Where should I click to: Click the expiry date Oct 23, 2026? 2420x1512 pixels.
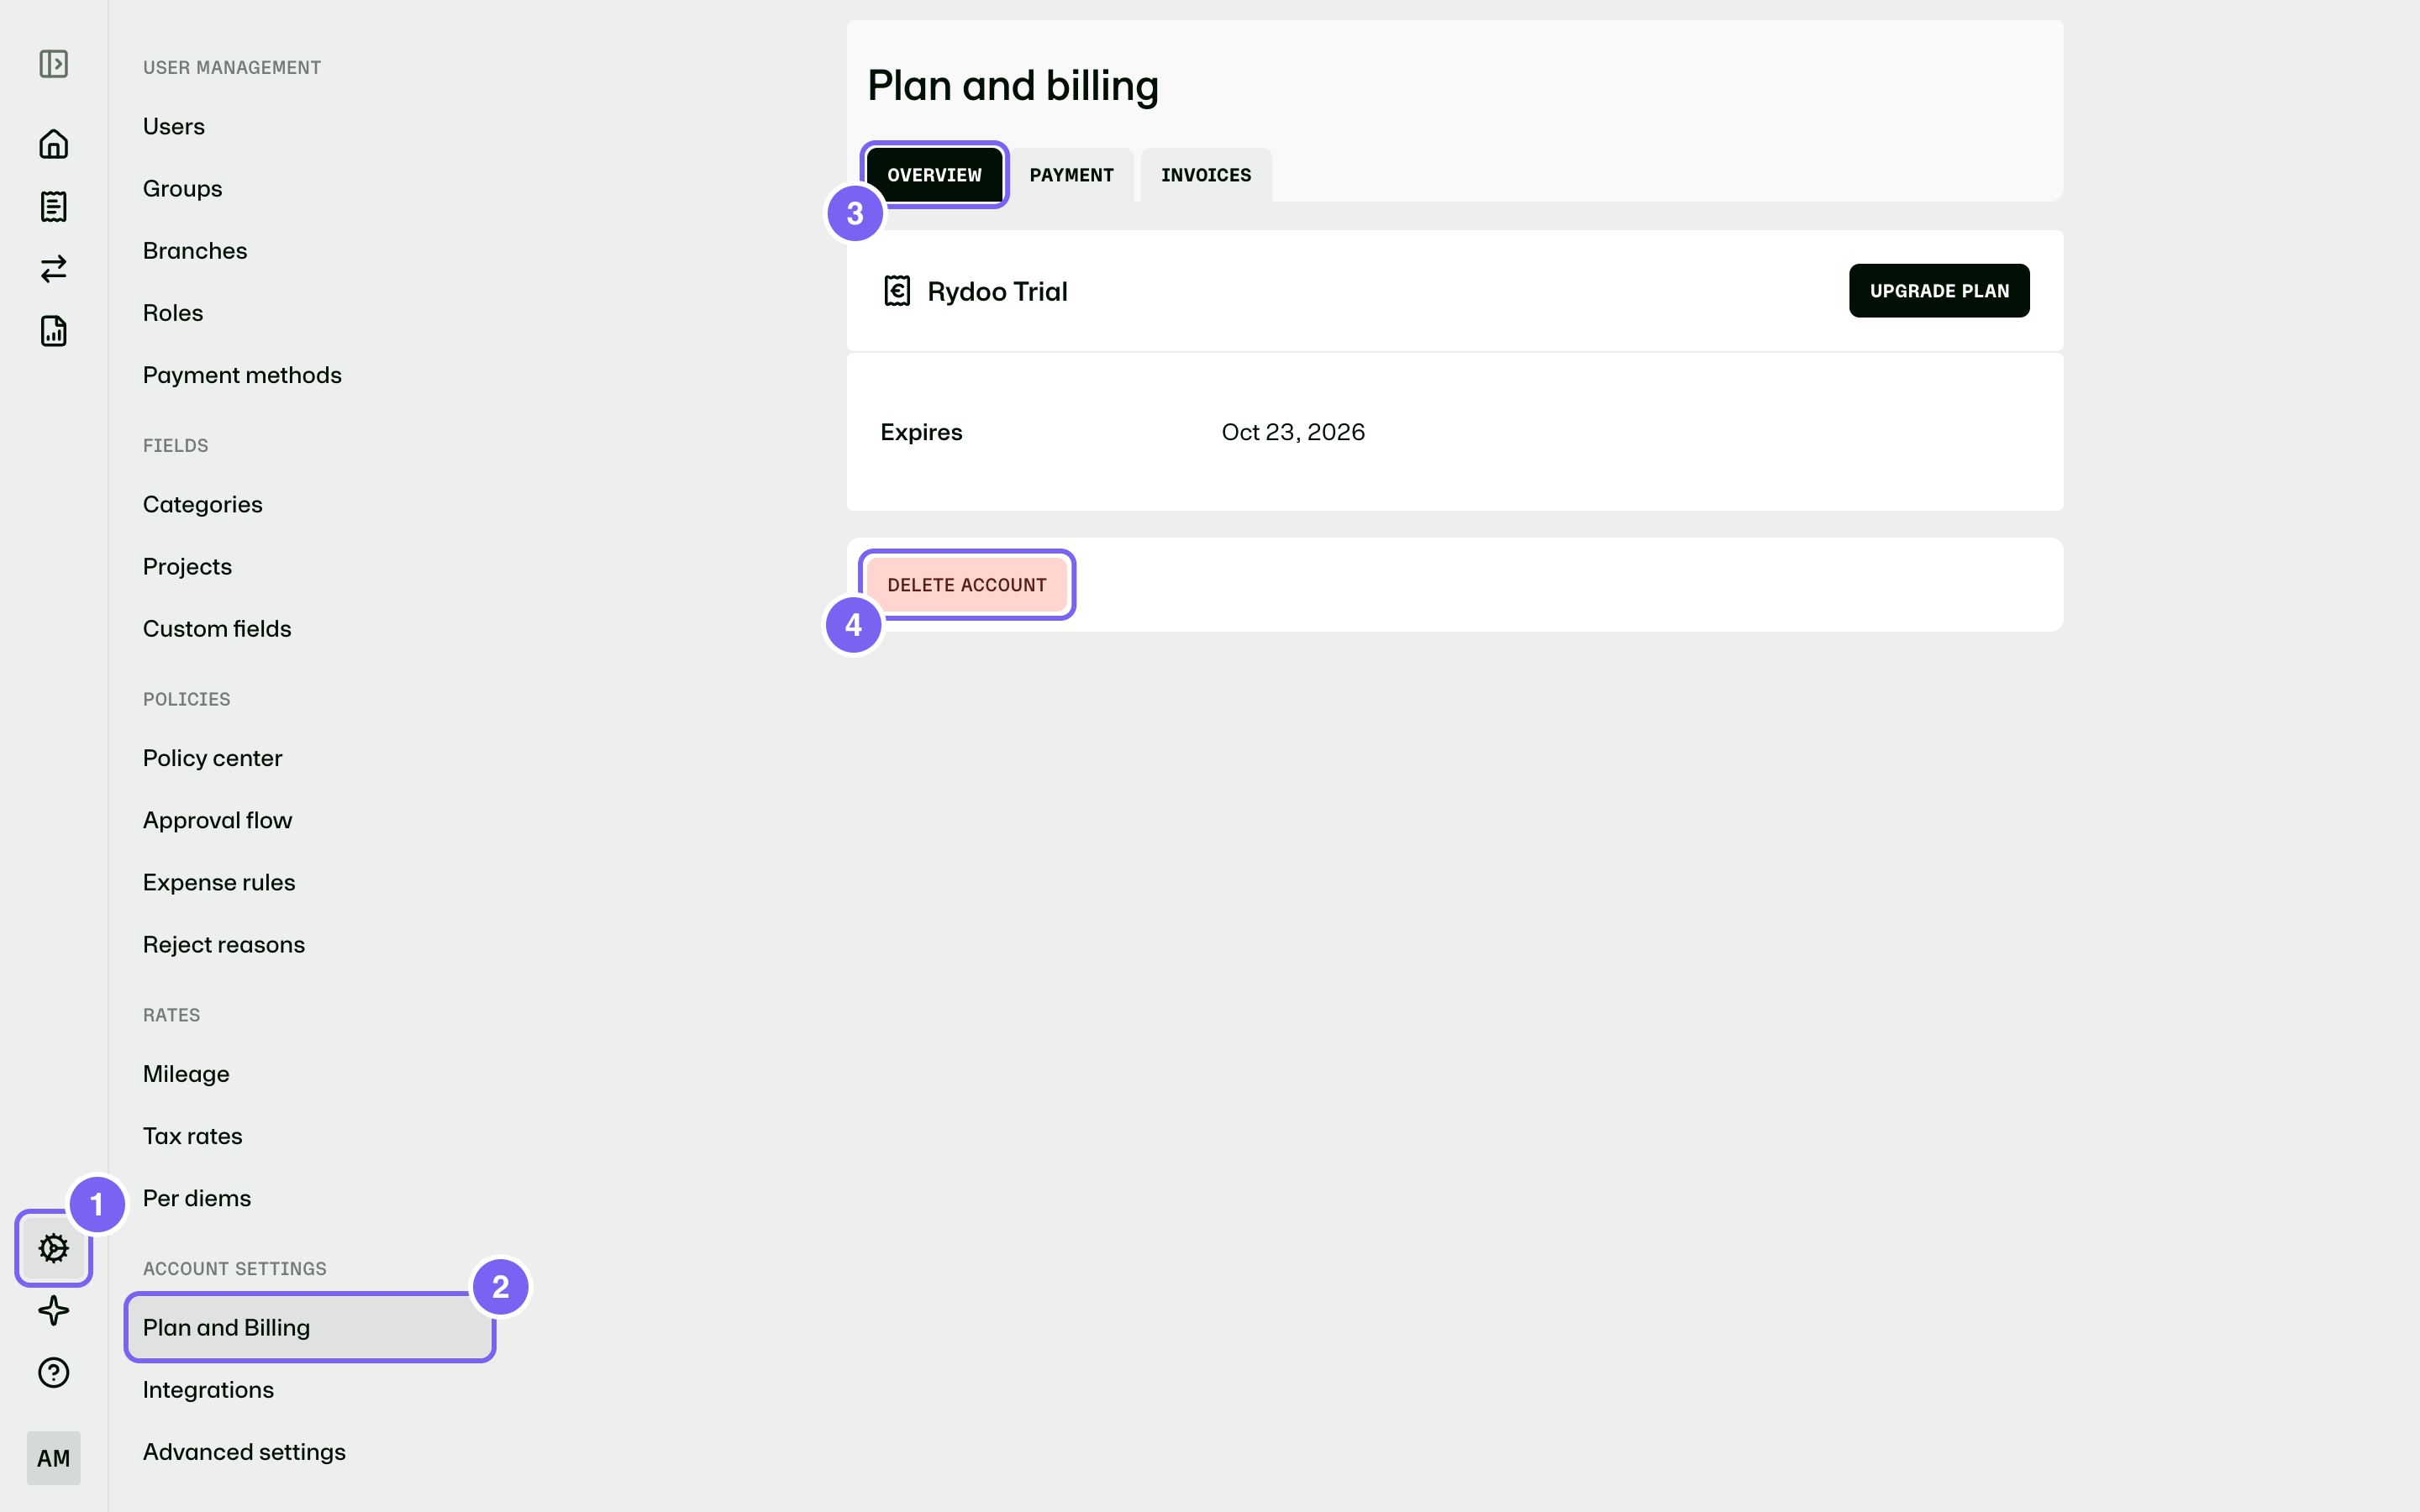pos(1293,432)
